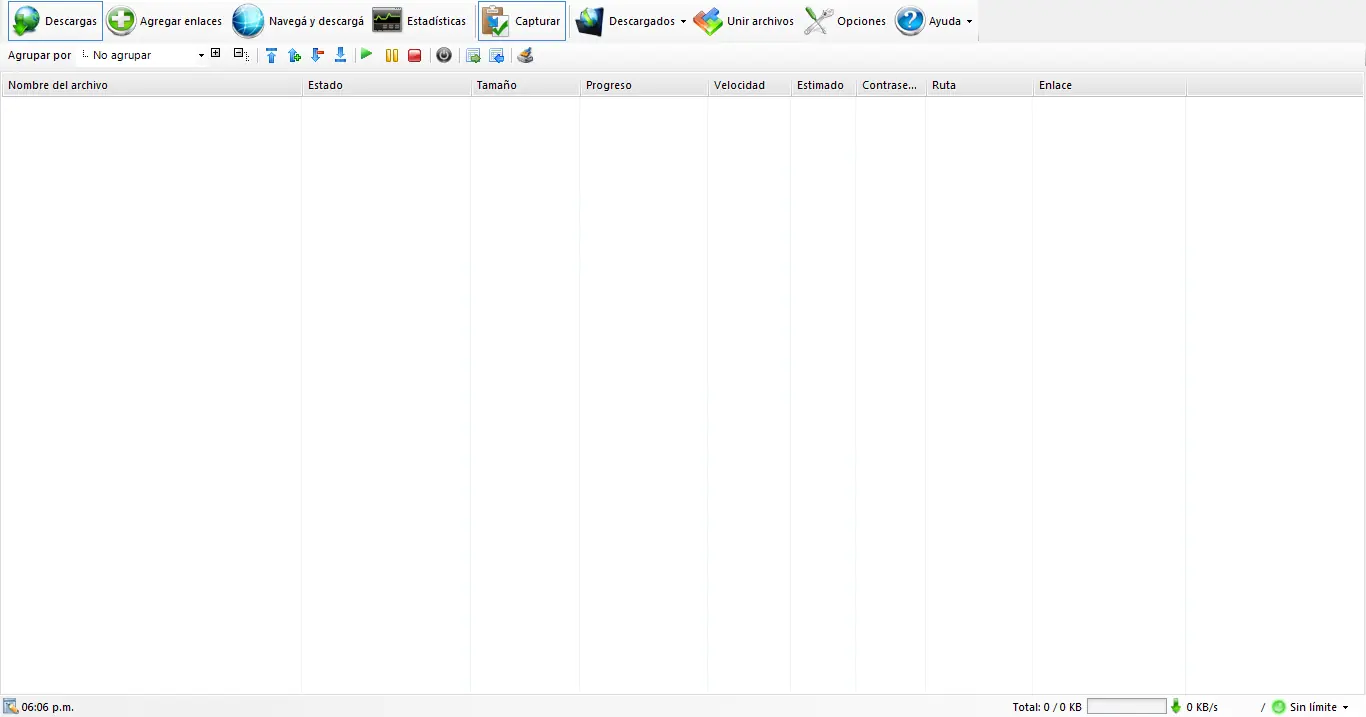Click the export list green arrow icon
Image resolution: width=1366 pixels, height=717 pixels.
pyautogui.click(x=474, y=56)
